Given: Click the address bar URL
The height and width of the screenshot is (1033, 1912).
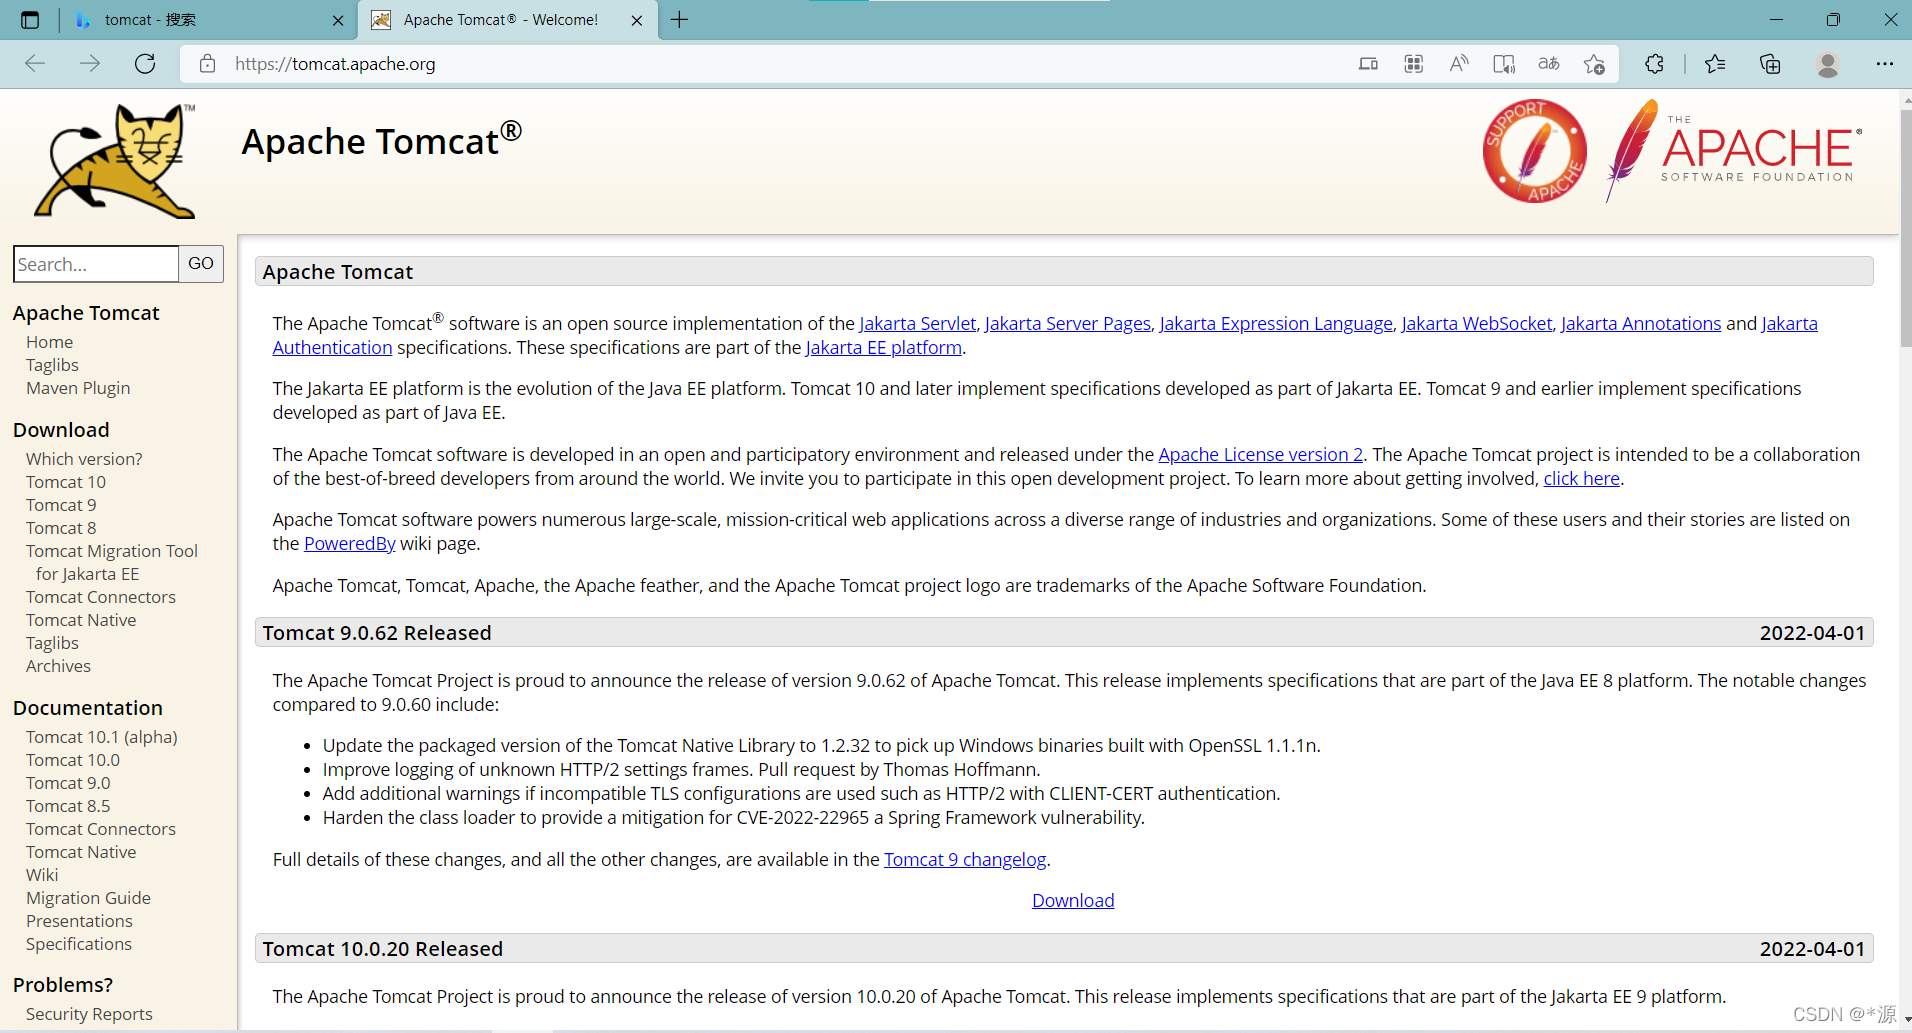Looking at the screenshot, I should pos(335,64).
